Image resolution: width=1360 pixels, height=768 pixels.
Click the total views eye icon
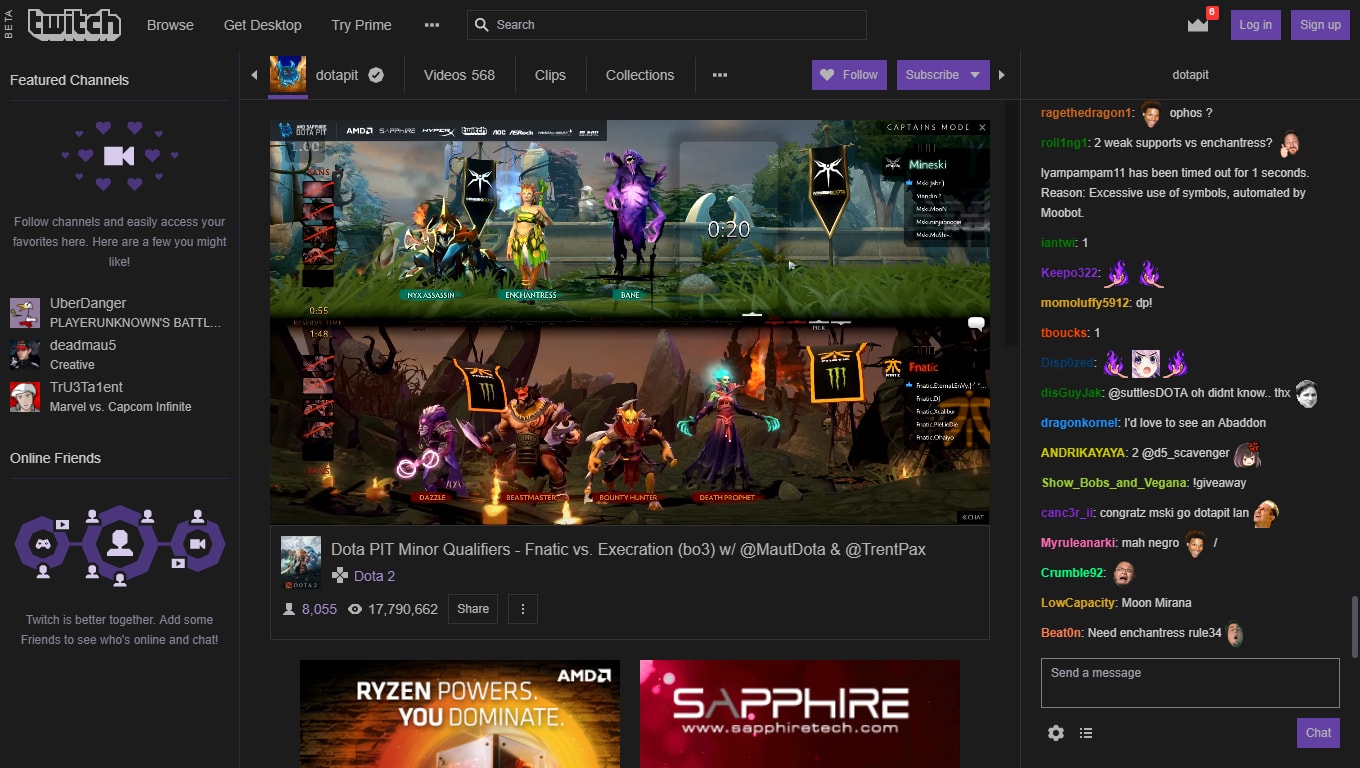point(355,609)
